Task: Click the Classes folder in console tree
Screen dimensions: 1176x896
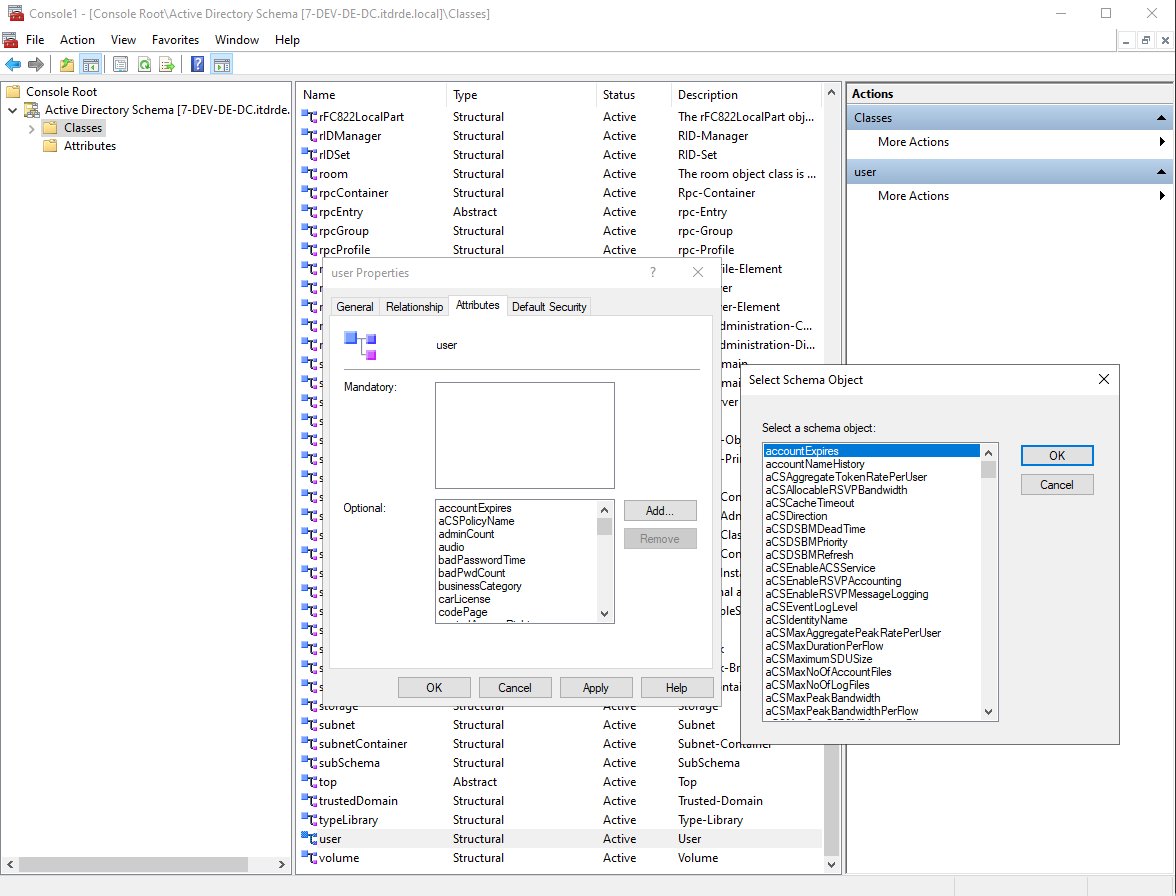Action: pos(74,128)
